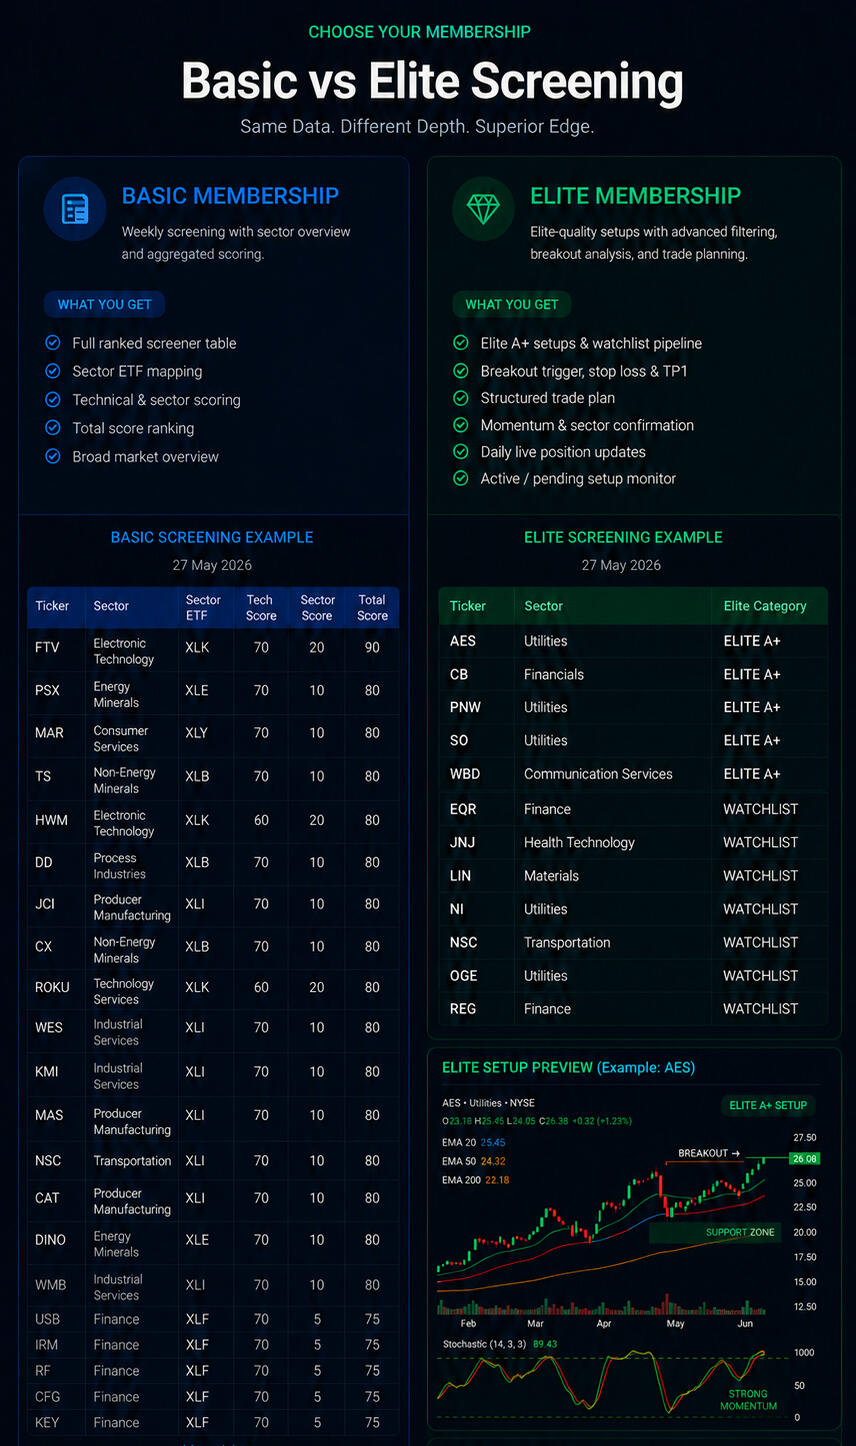Click checkmark beside Structured trade plan

click(461, 398)
